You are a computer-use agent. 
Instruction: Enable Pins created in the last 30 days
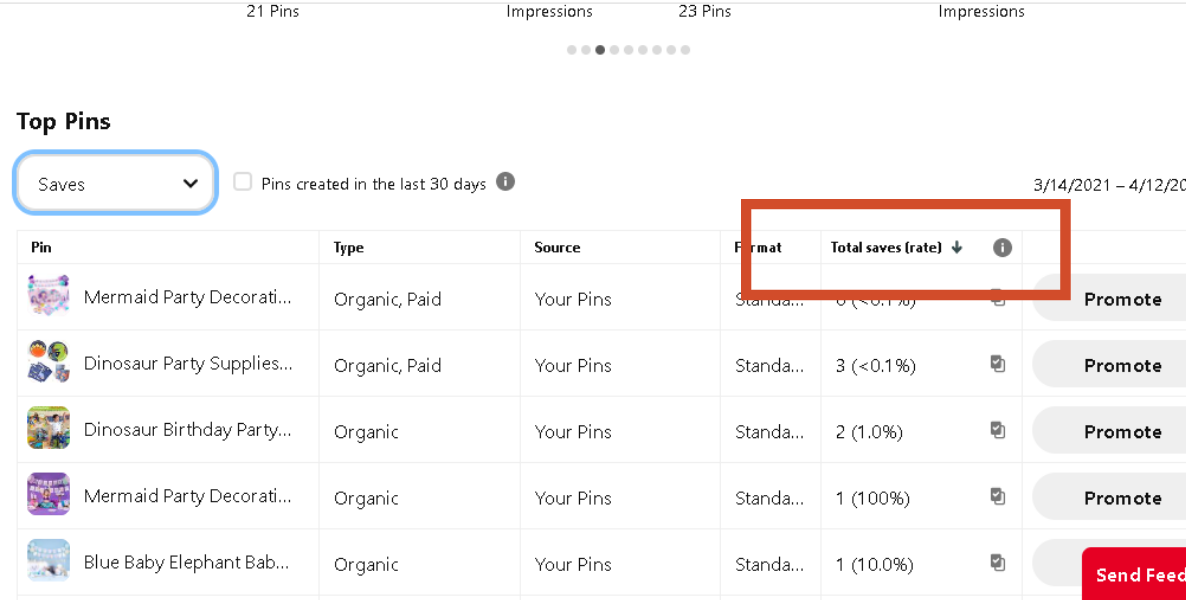coord(243,182)
